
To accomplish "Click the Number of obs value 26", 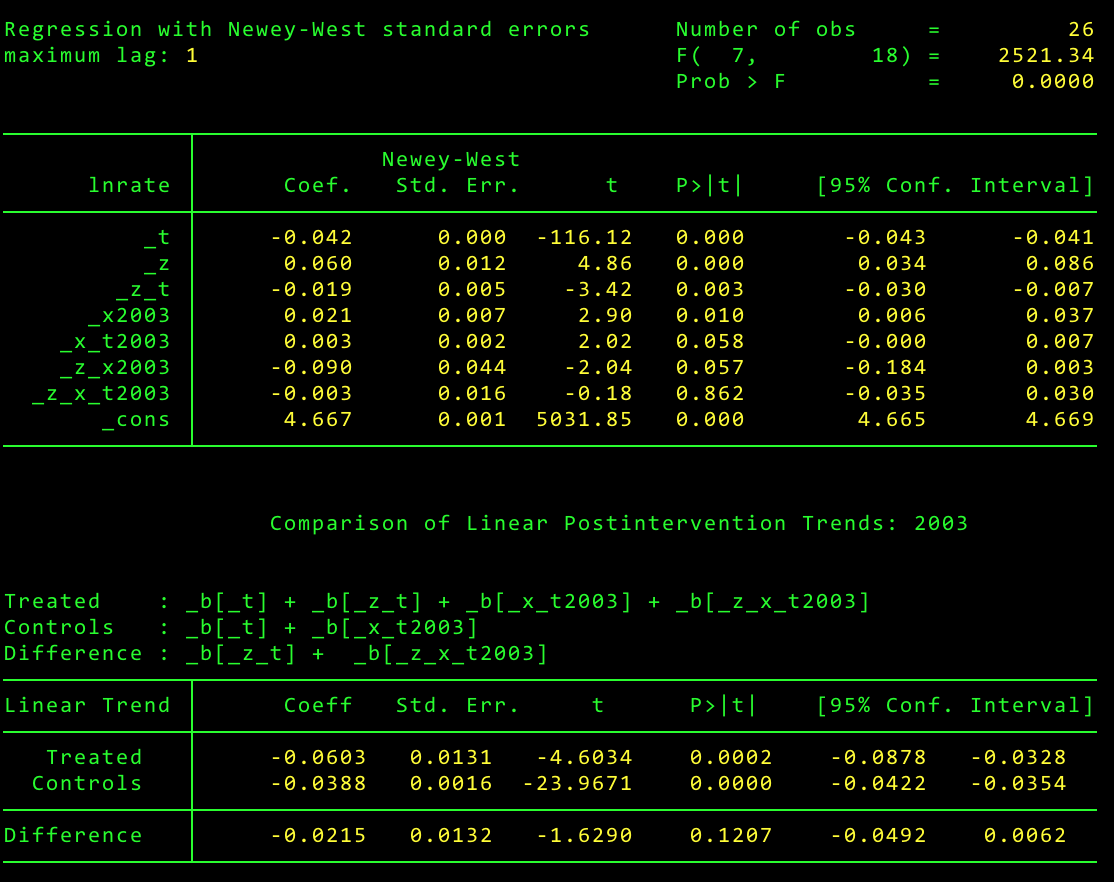I will (1081, 30).
